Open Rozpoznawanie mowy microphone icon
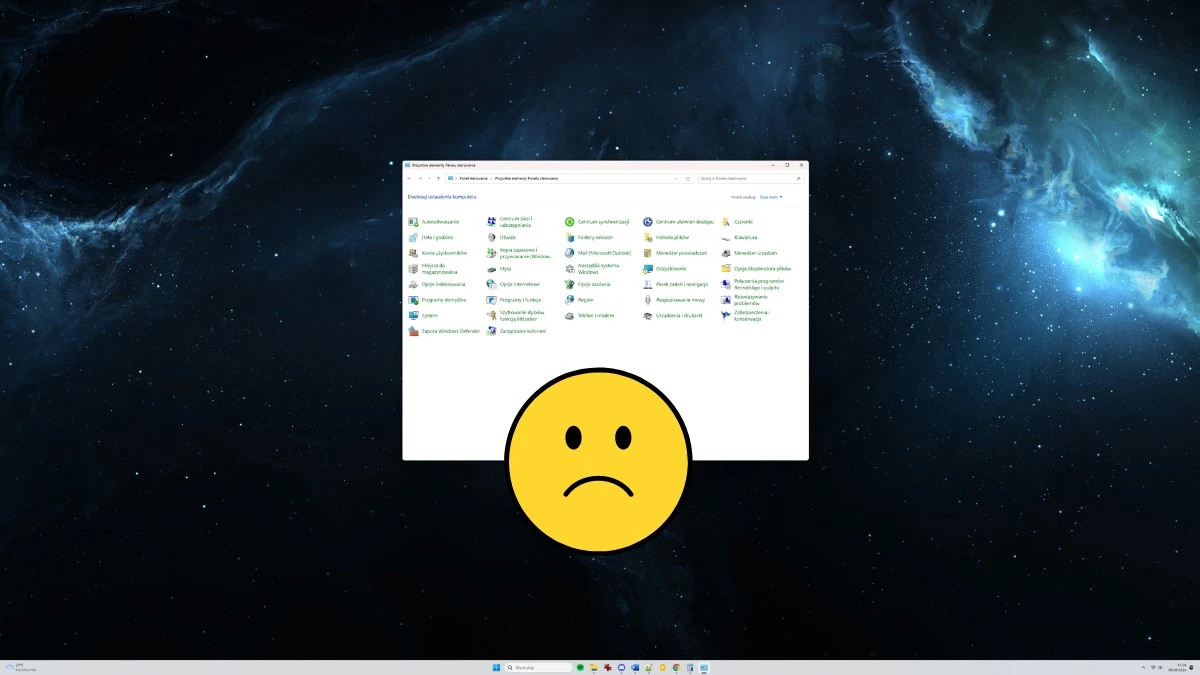 tap(648, 300)
